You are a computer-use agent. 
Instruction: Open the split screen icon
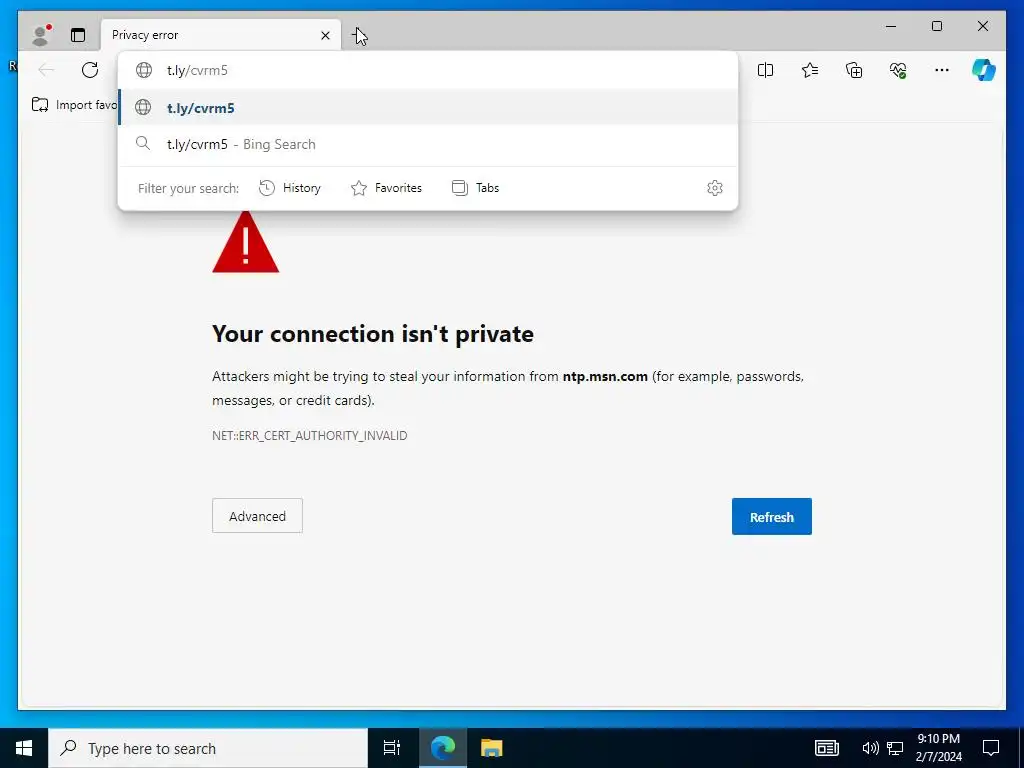click(x=765, y=70)
